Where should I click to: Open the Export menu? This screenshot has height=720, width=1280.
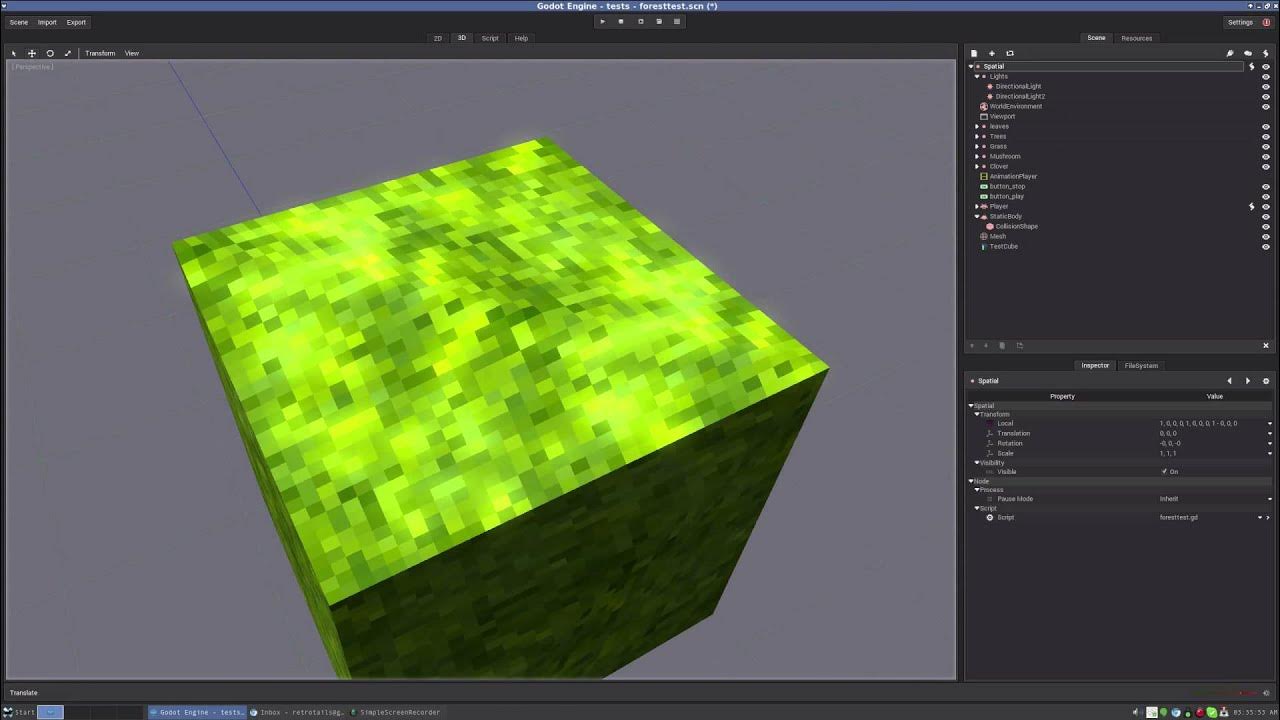pyautogui.click(x=76, y=22)
